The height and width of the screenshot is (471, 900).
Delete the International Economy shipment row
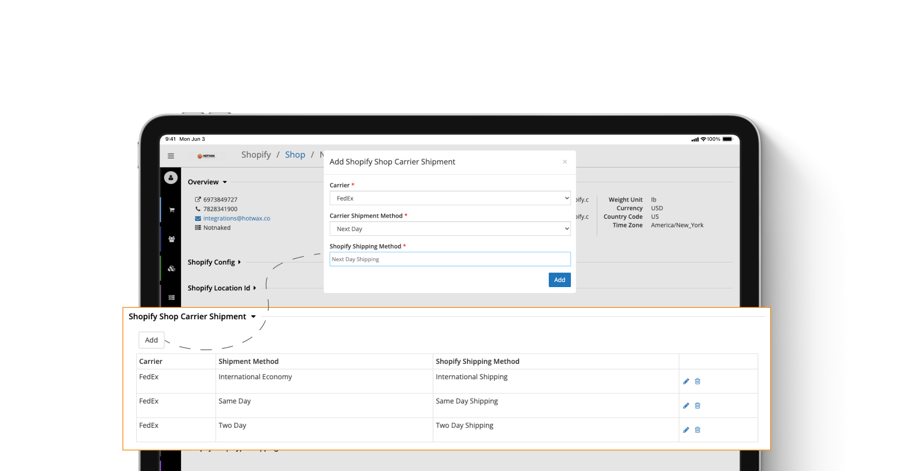point(698,381)
